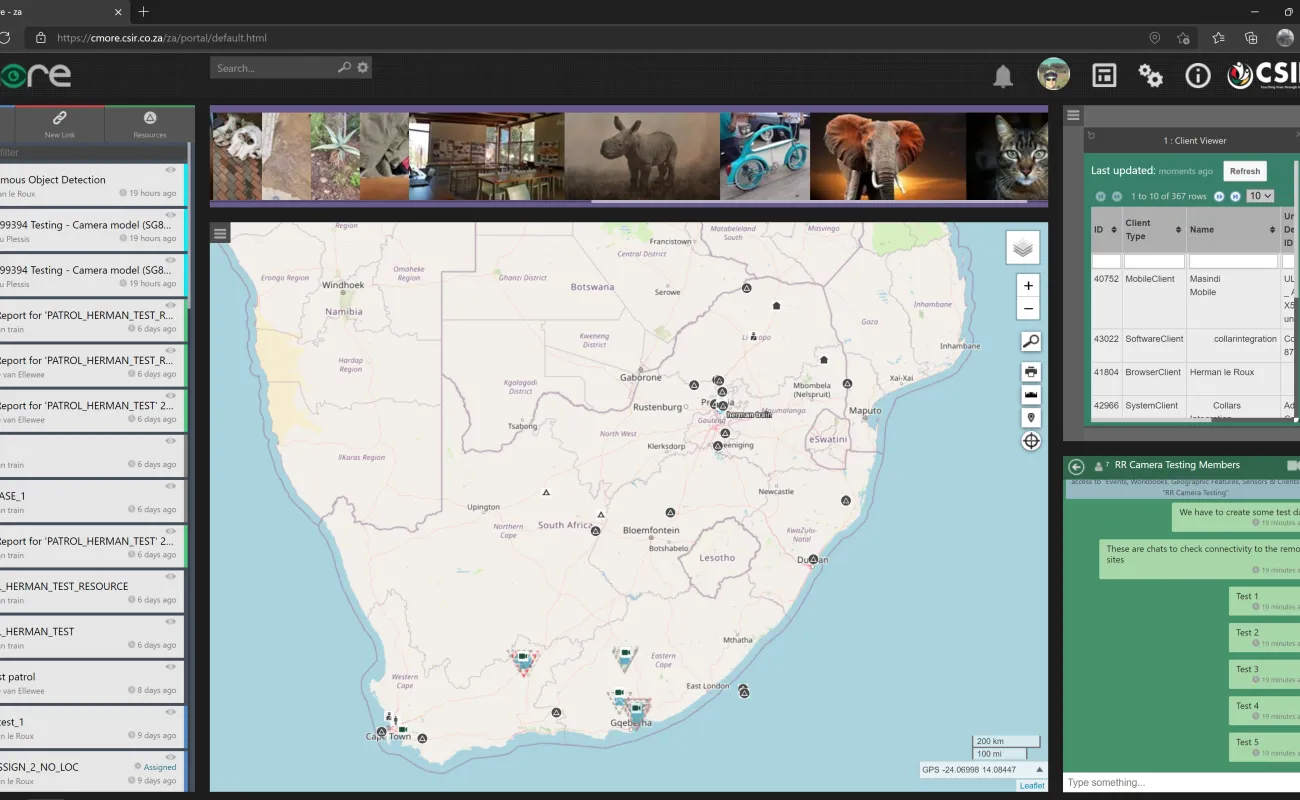Click the house marker near Limpopo on the map
Screen dimensions: 1300x800
pyautogui.click(x=776, y=305)
